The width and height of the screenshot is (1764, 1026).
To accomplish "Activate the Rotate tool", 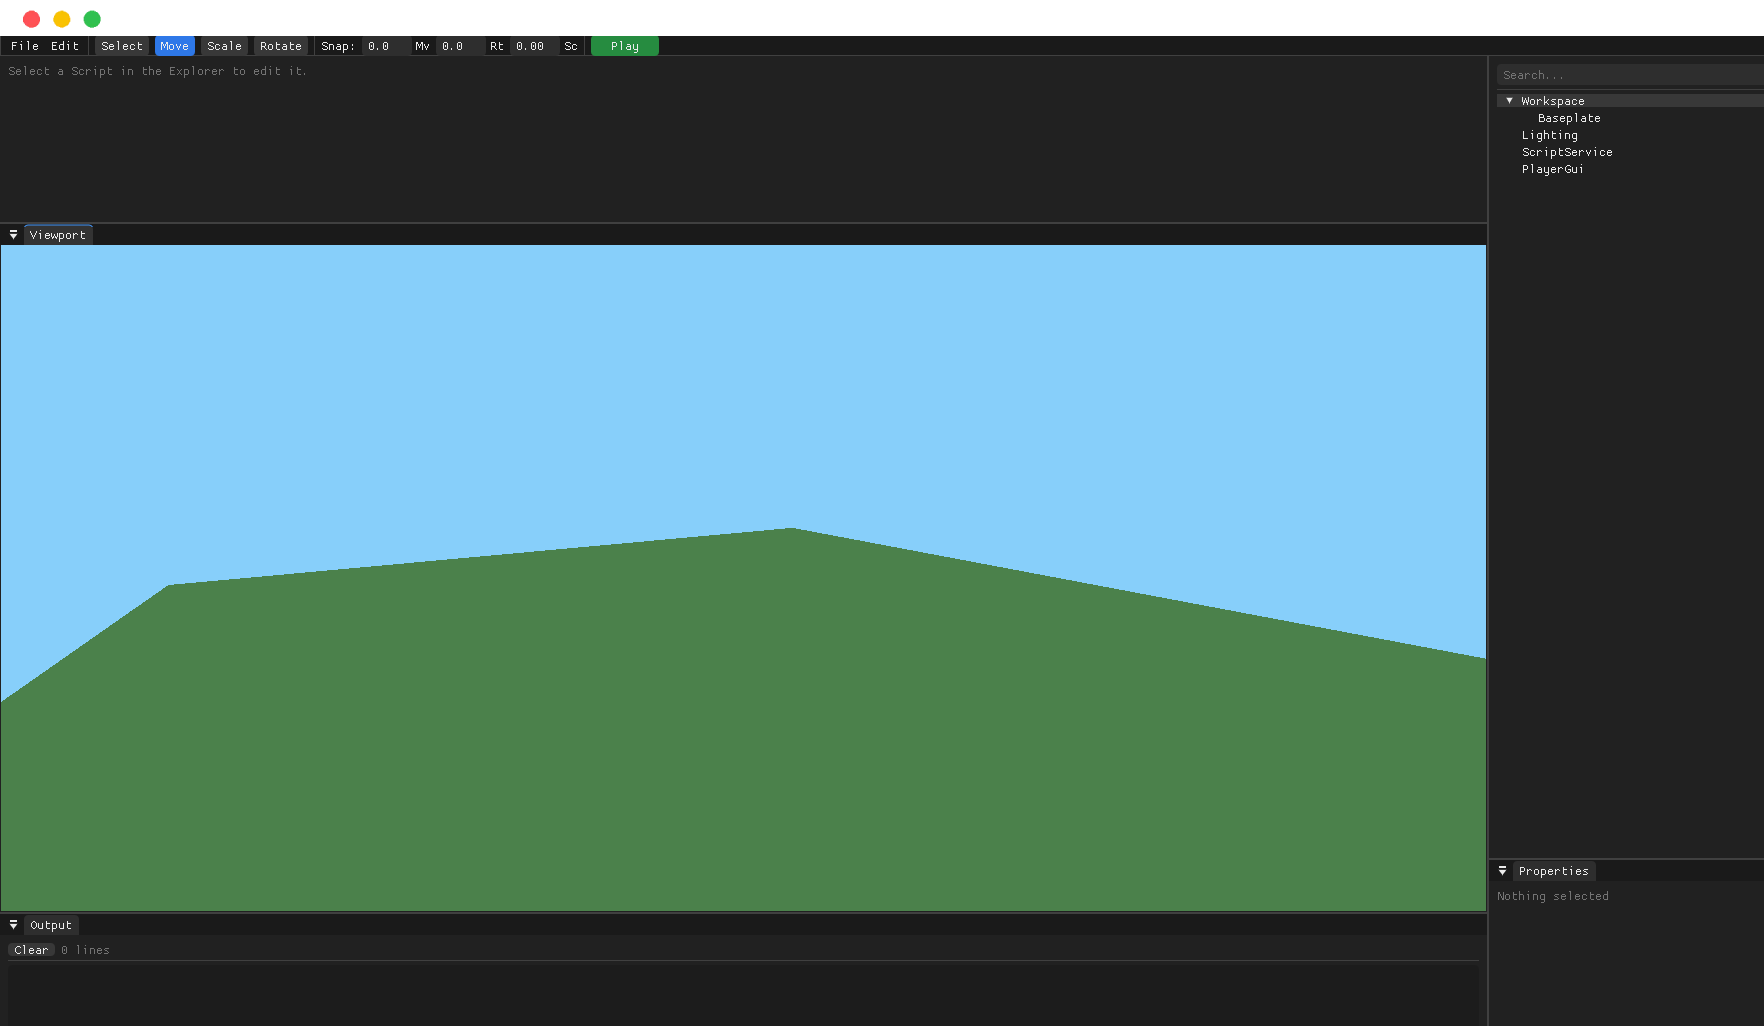I will coord(280,46).
